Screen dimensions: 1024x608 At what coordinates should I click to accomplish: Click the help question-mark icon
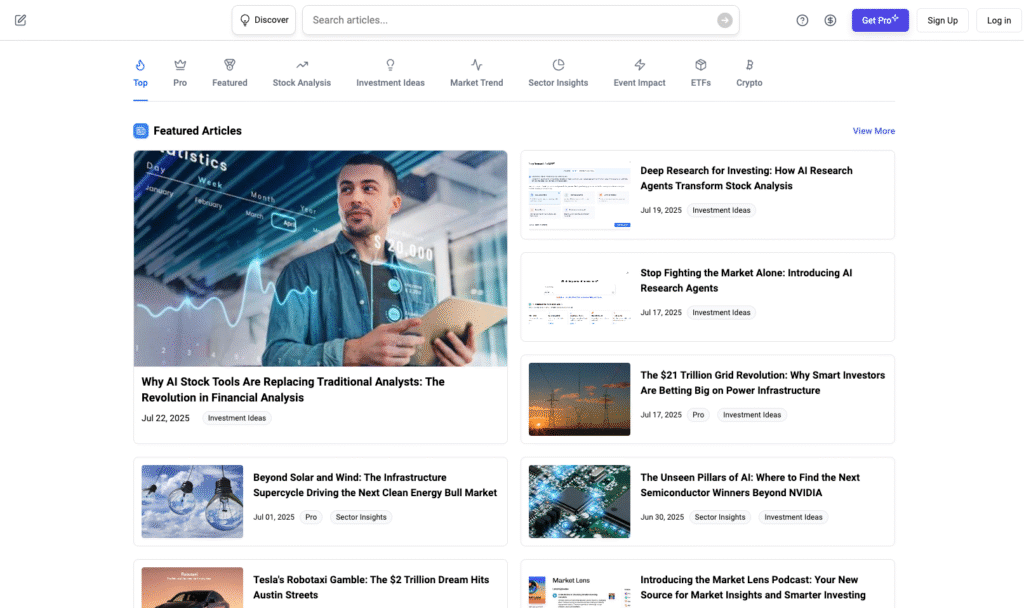click(802, 20)
